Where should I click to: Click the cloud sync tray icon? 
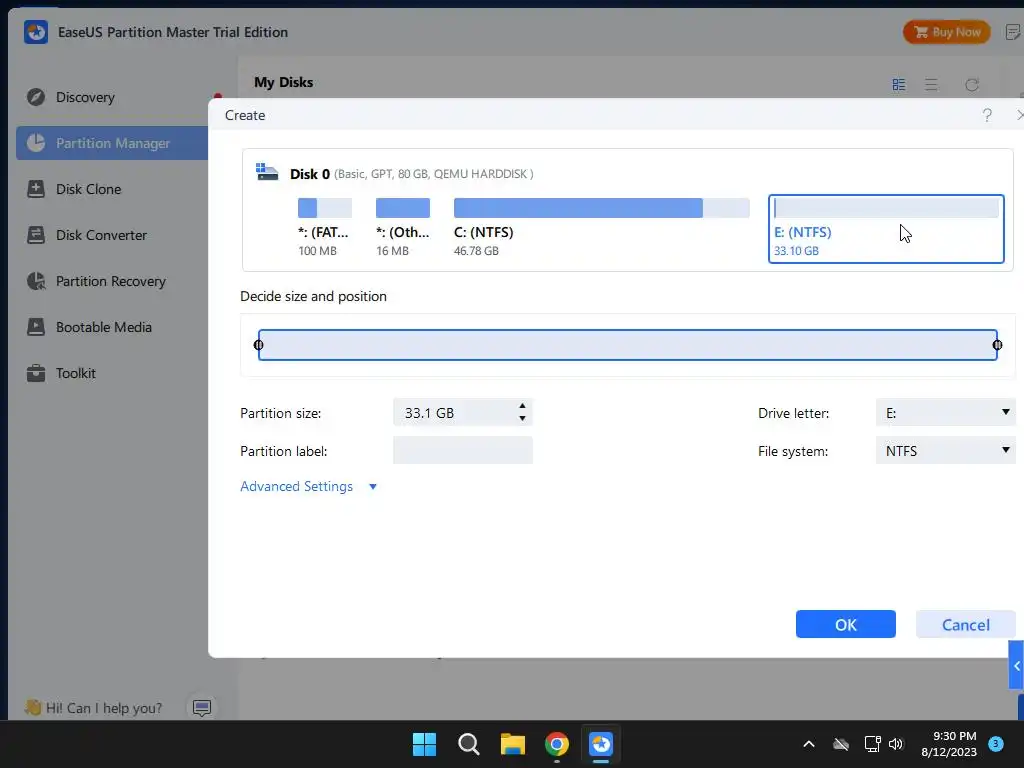point(841,744)
